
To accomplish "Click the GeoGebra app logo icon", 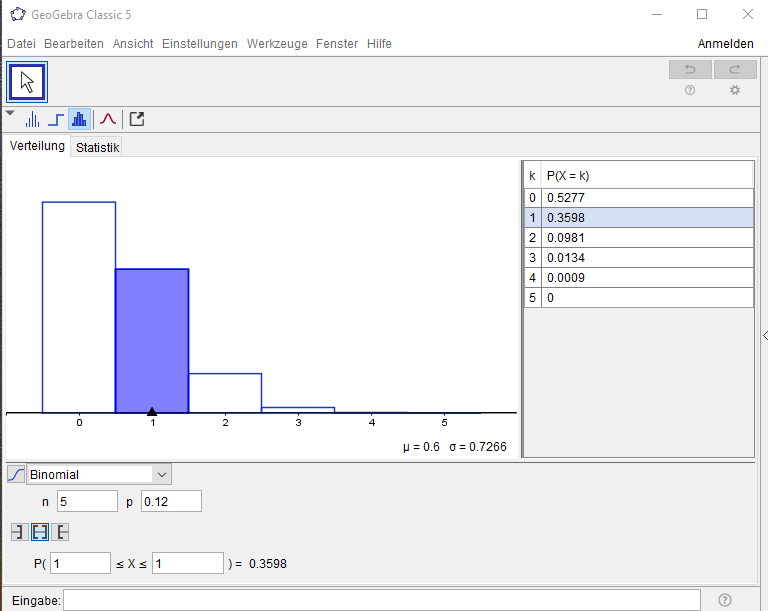I will [18, 14].
